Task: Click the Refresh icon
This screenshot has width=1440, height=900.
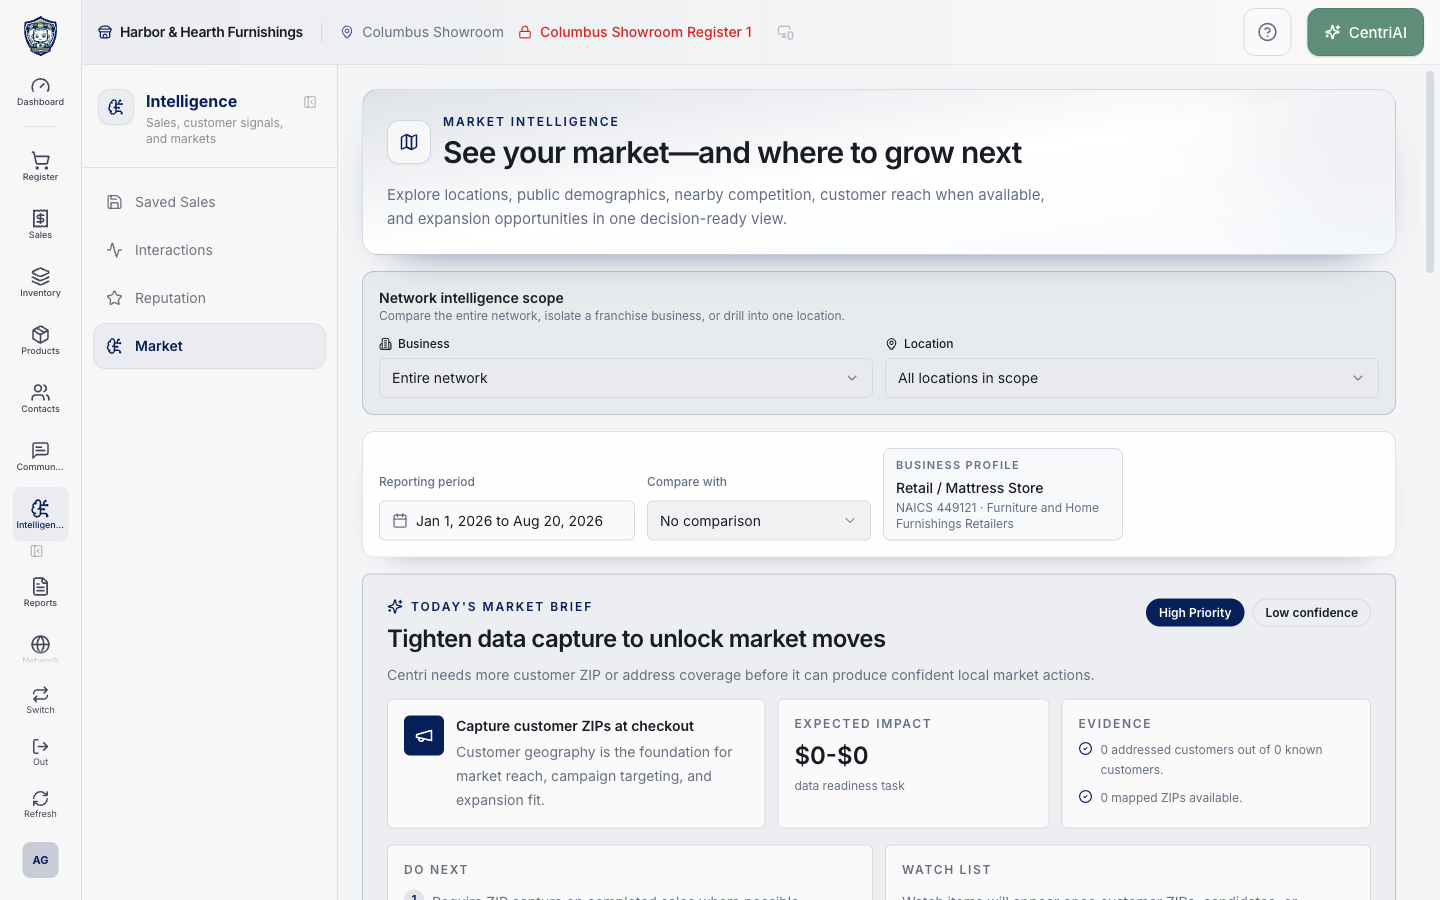Action: point(40,804)
